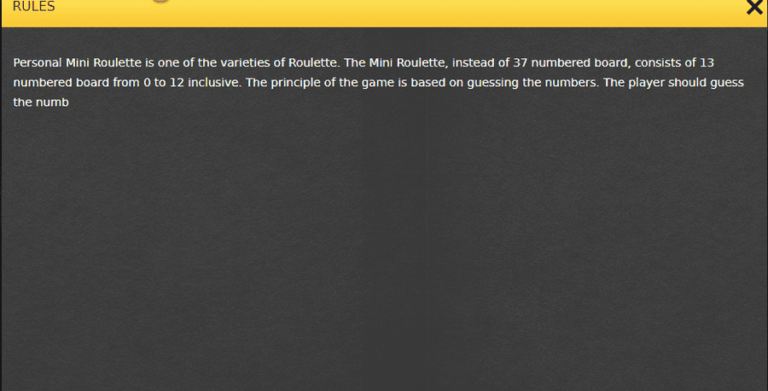
Task: Close the Rules panel with the X
Action: coord(754,7)
